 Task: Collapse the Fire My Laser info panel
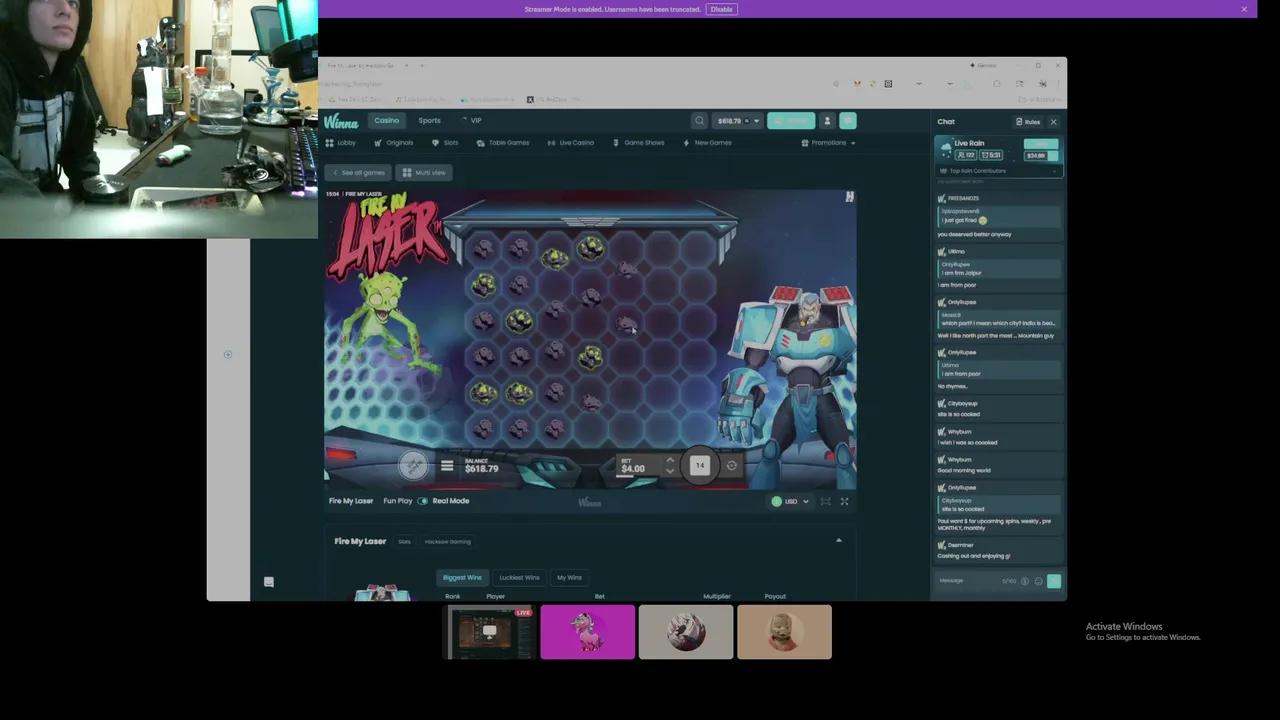point(839,541)
